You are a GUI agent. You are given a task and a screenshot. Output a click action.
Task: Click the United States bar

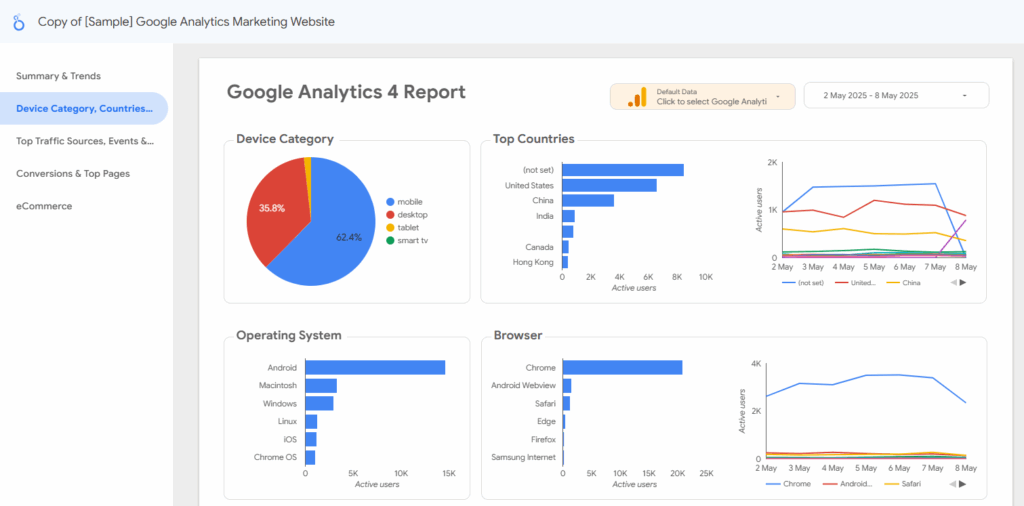[609, 185]
